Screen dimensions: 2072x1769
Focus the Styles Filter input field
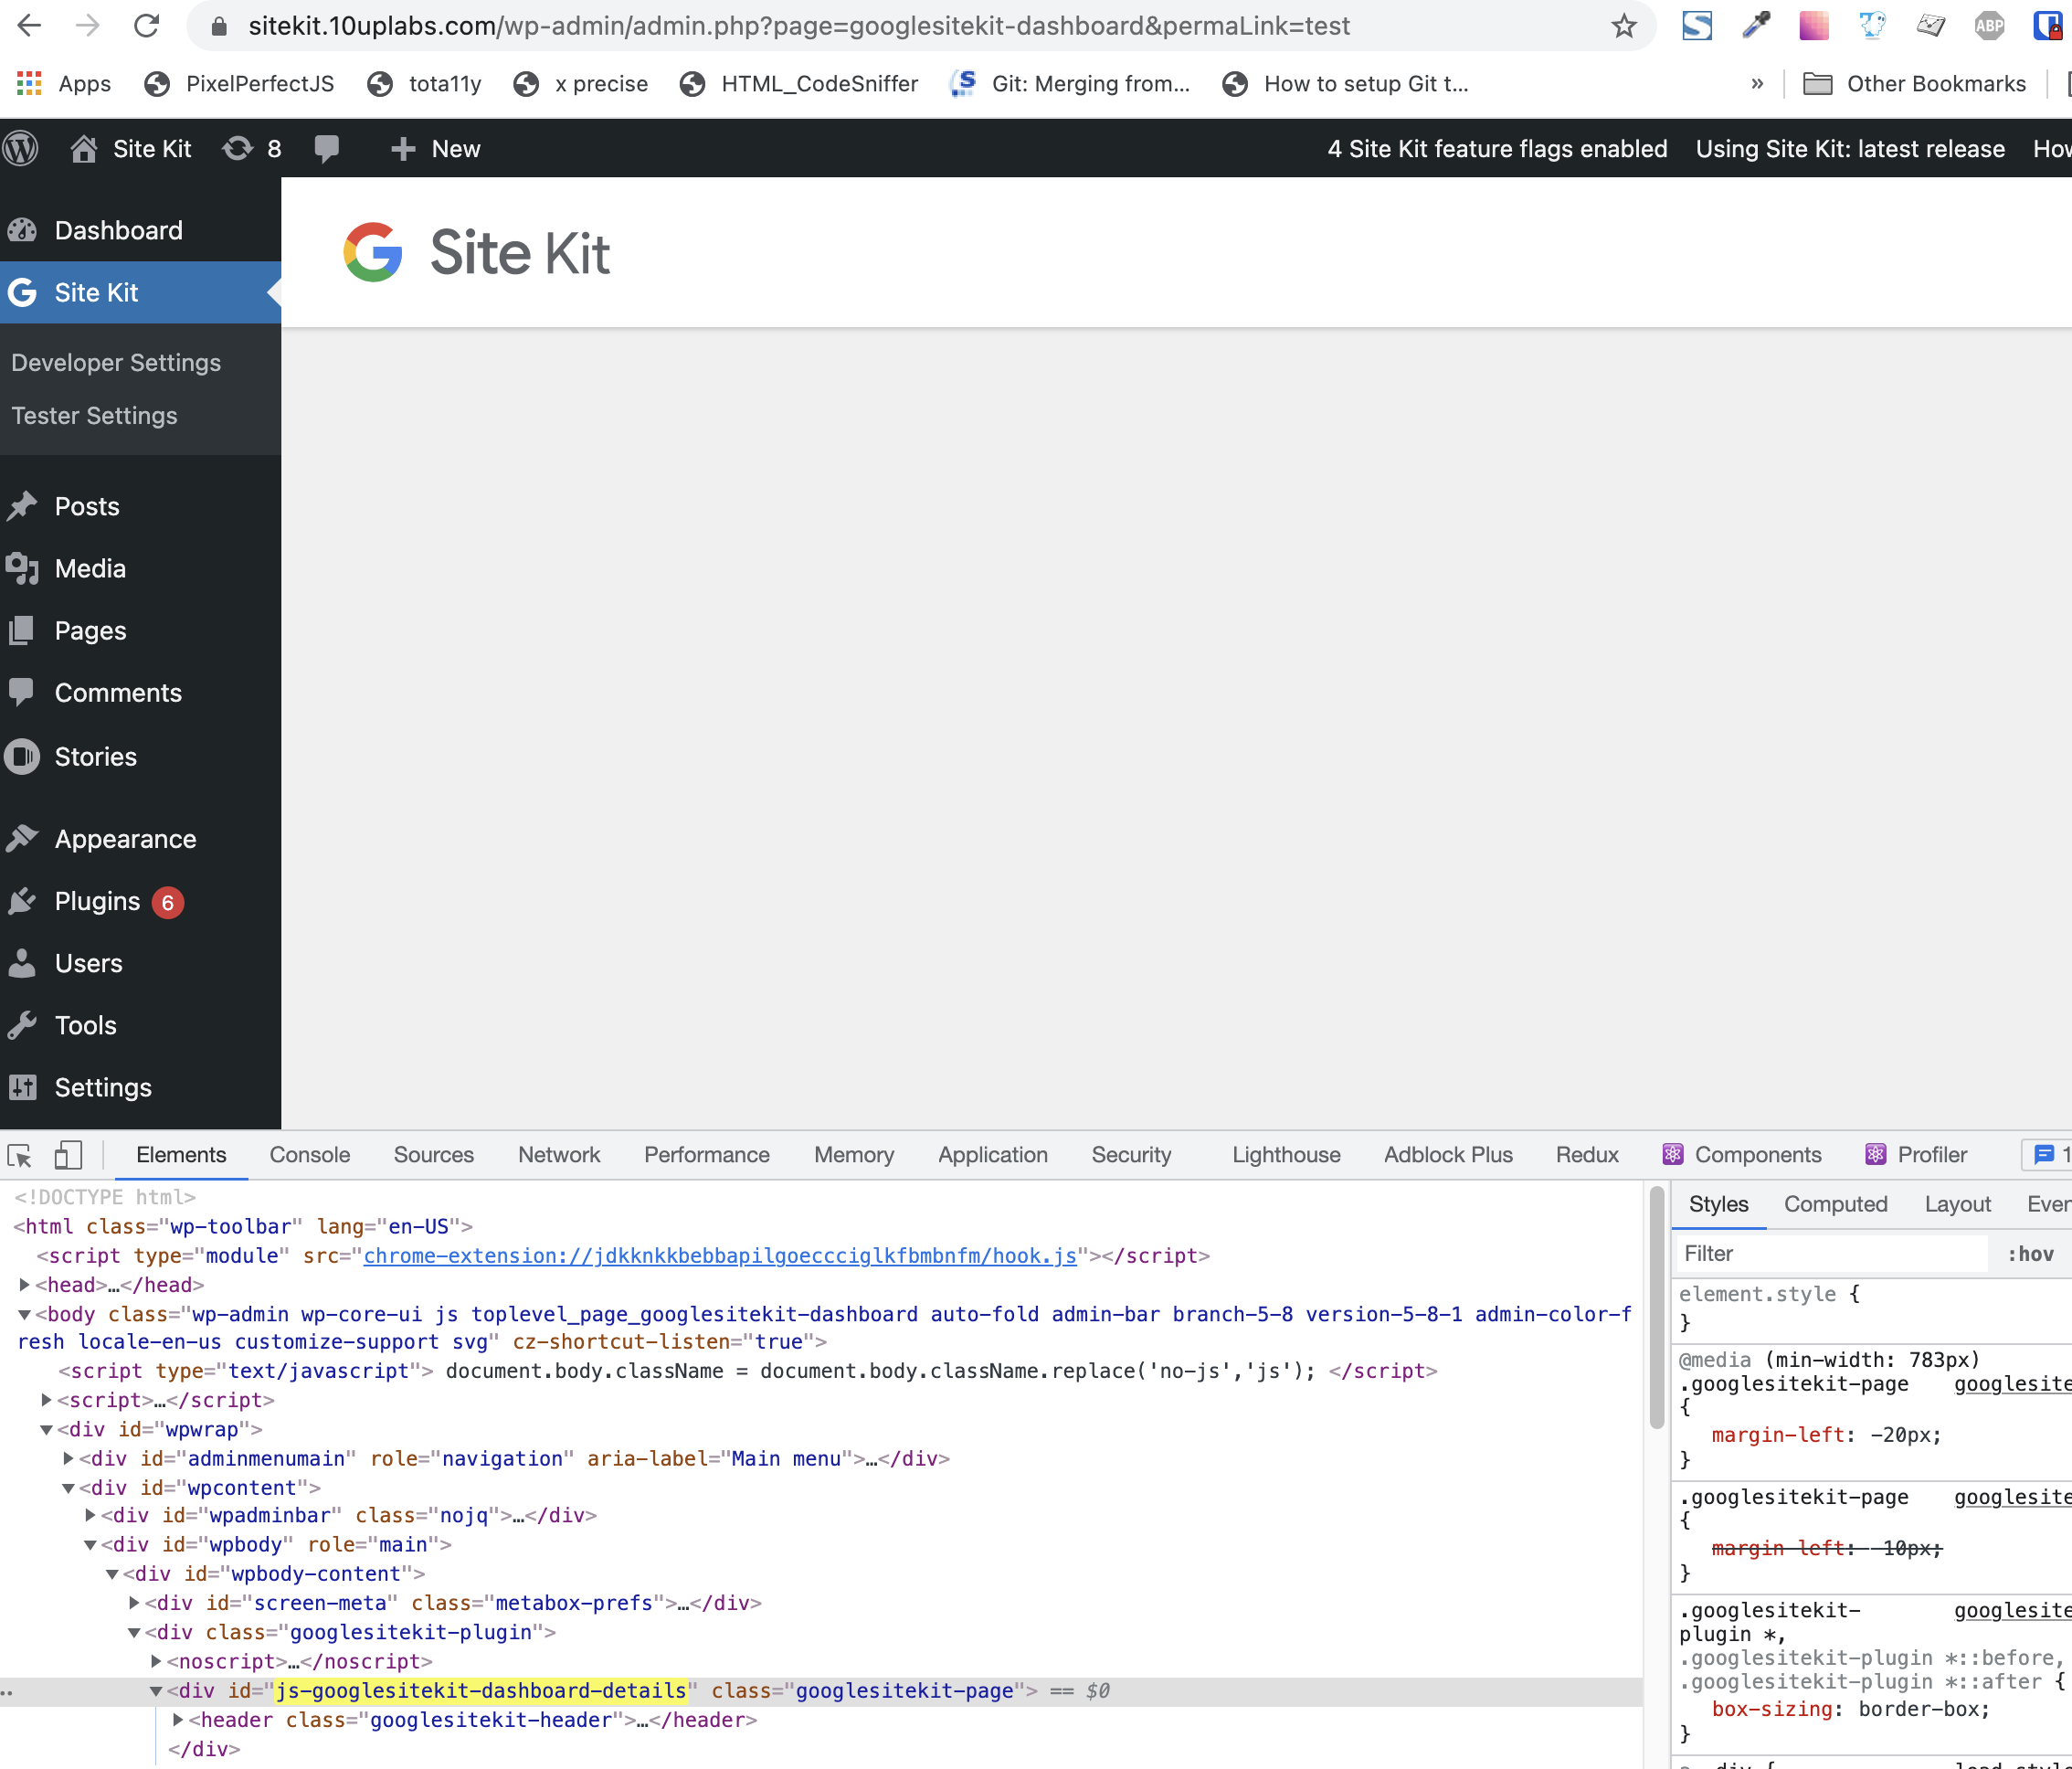(x=1830, y=1254)
